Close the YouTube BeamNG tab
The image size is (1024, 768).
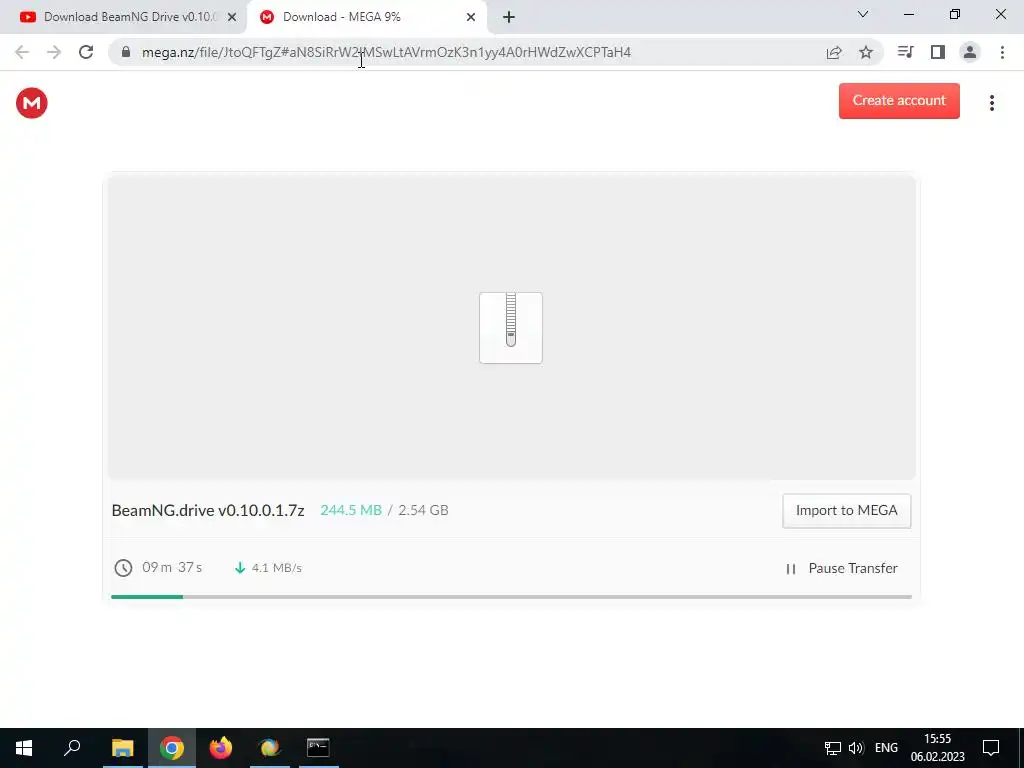pyautogui.click(x=232, y=17)
